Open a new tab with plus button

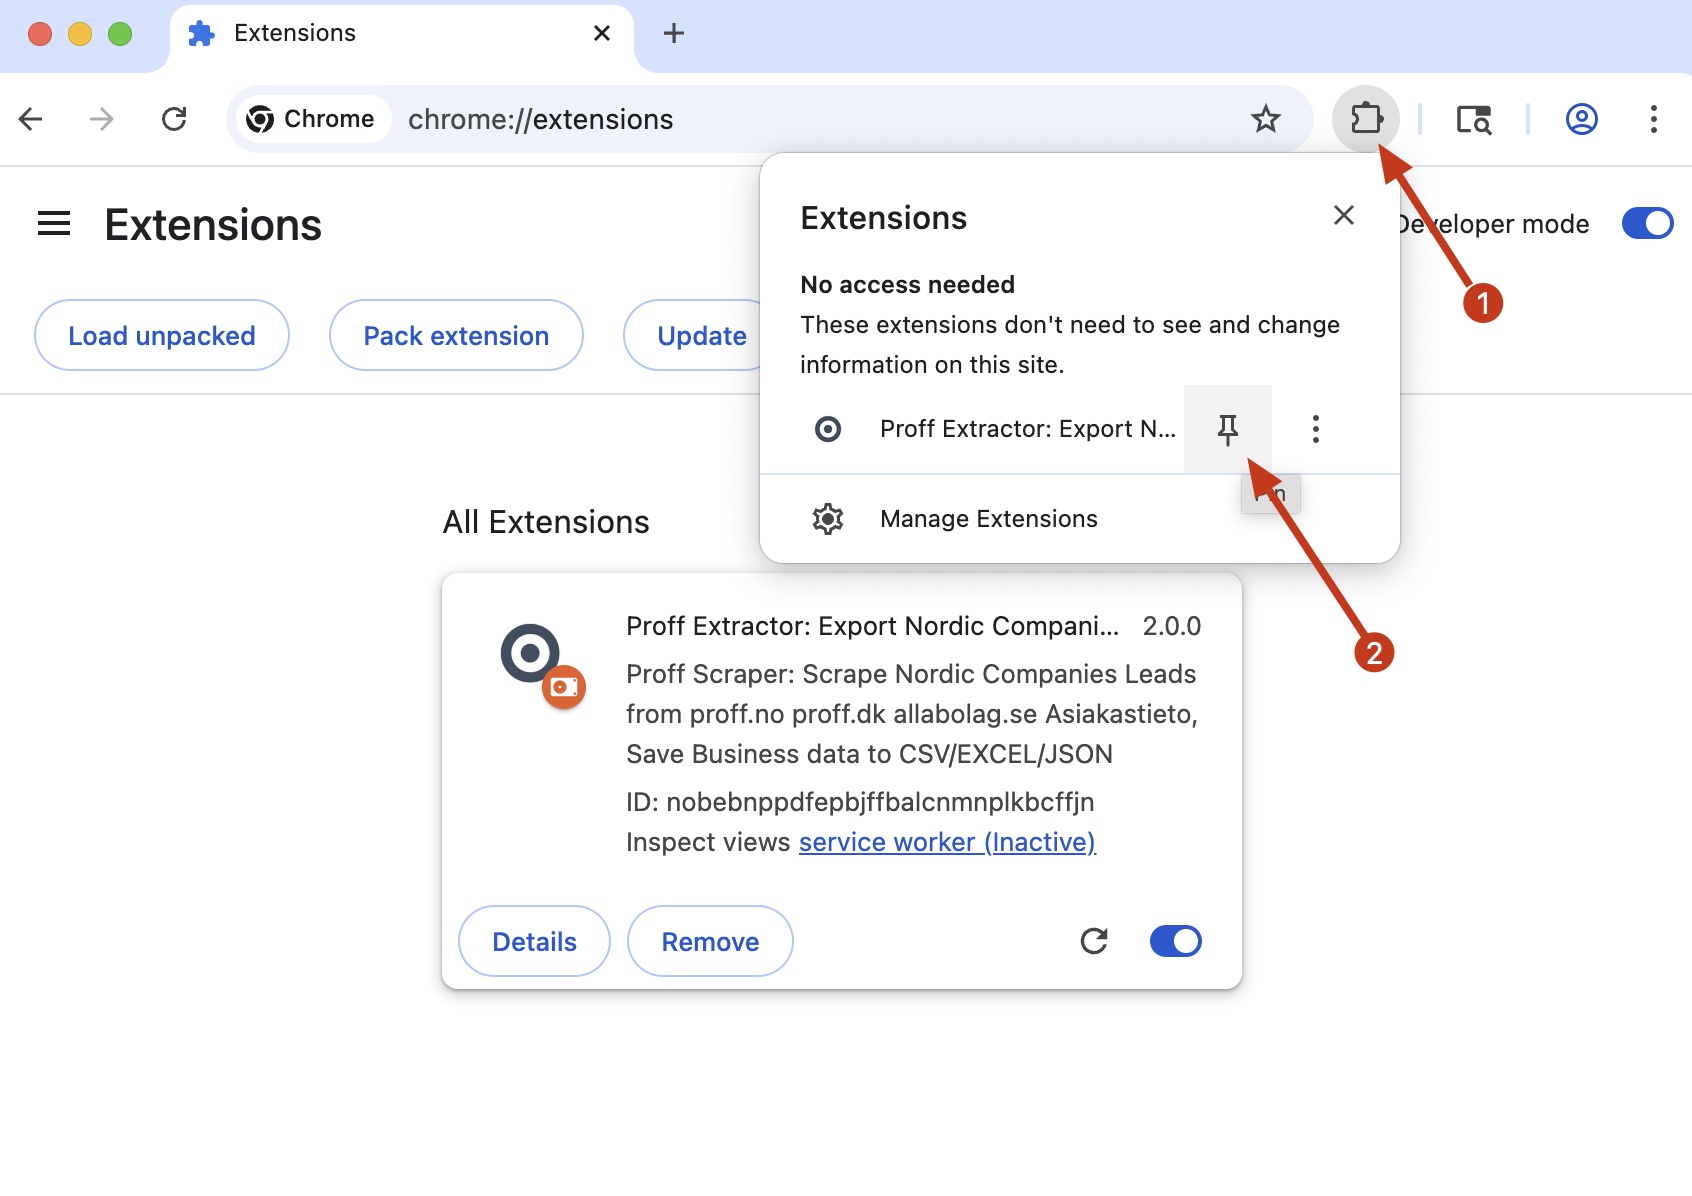pos(672,33)
